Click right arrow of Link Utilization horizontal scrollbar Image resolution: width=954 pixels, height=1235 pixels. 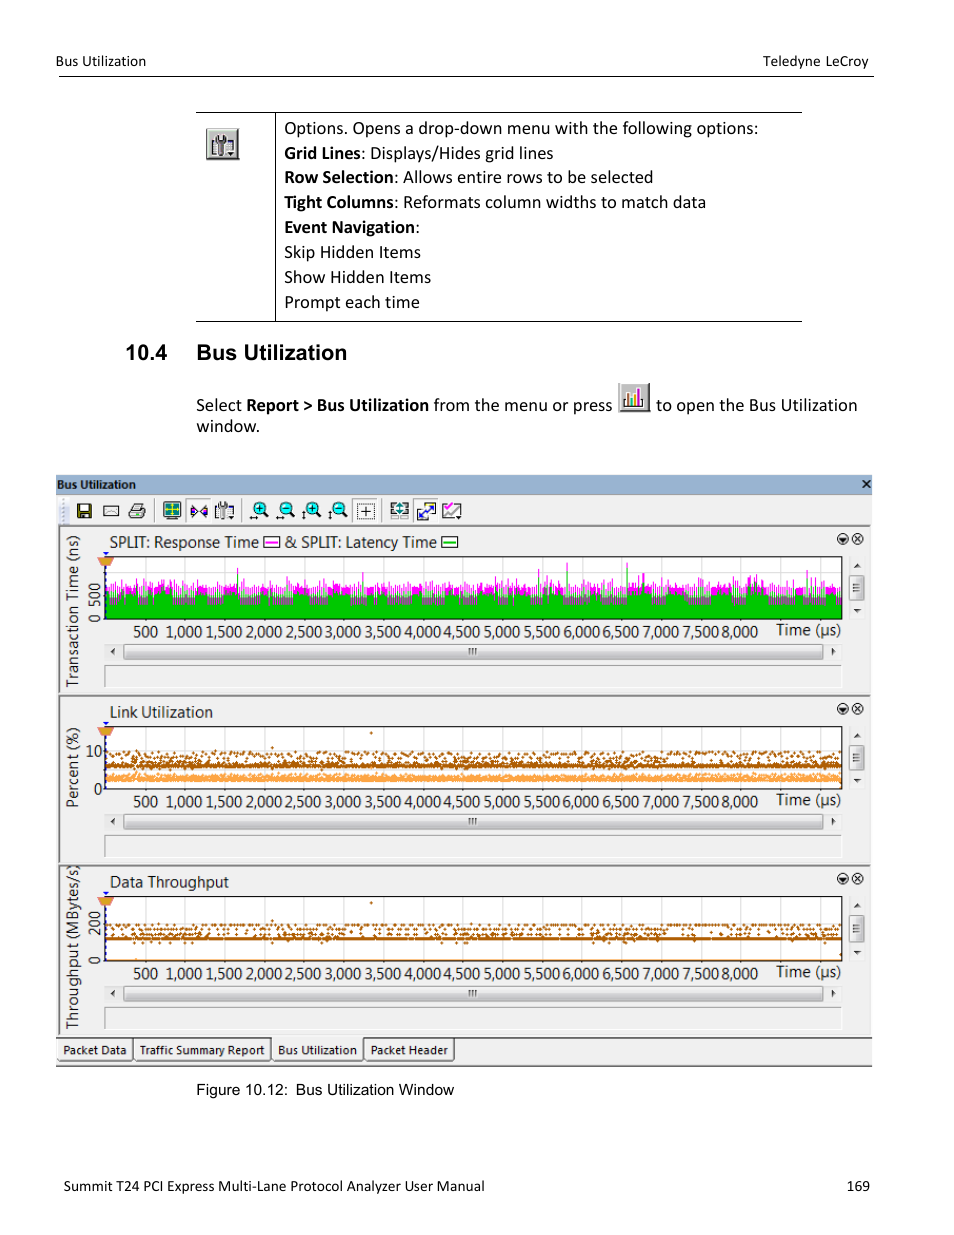pyautogui.click(x=833, y=822)
